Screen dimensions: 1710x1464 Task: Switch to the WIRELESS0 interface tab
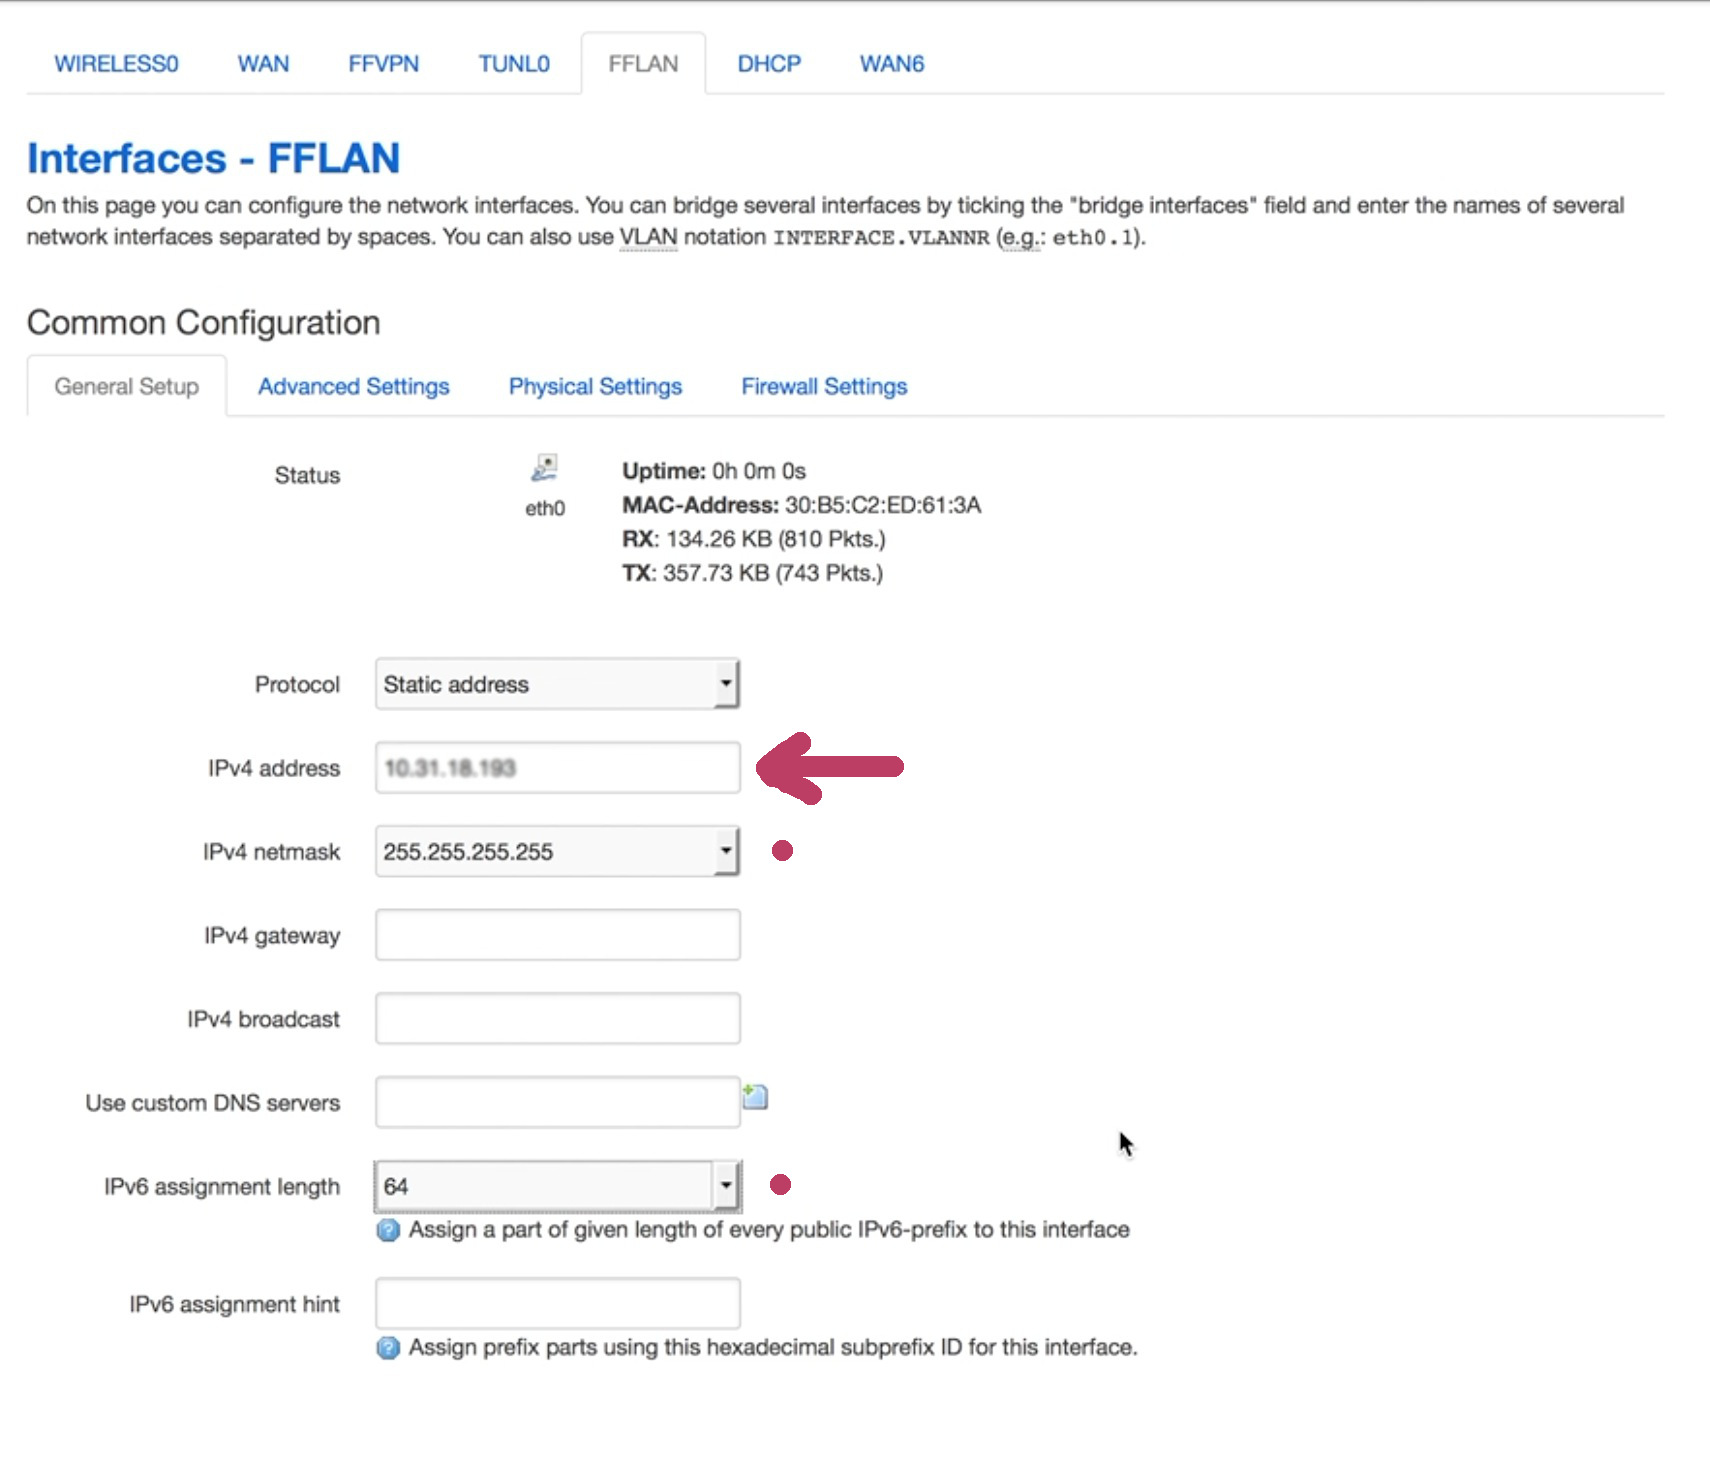tap(116, 64)
